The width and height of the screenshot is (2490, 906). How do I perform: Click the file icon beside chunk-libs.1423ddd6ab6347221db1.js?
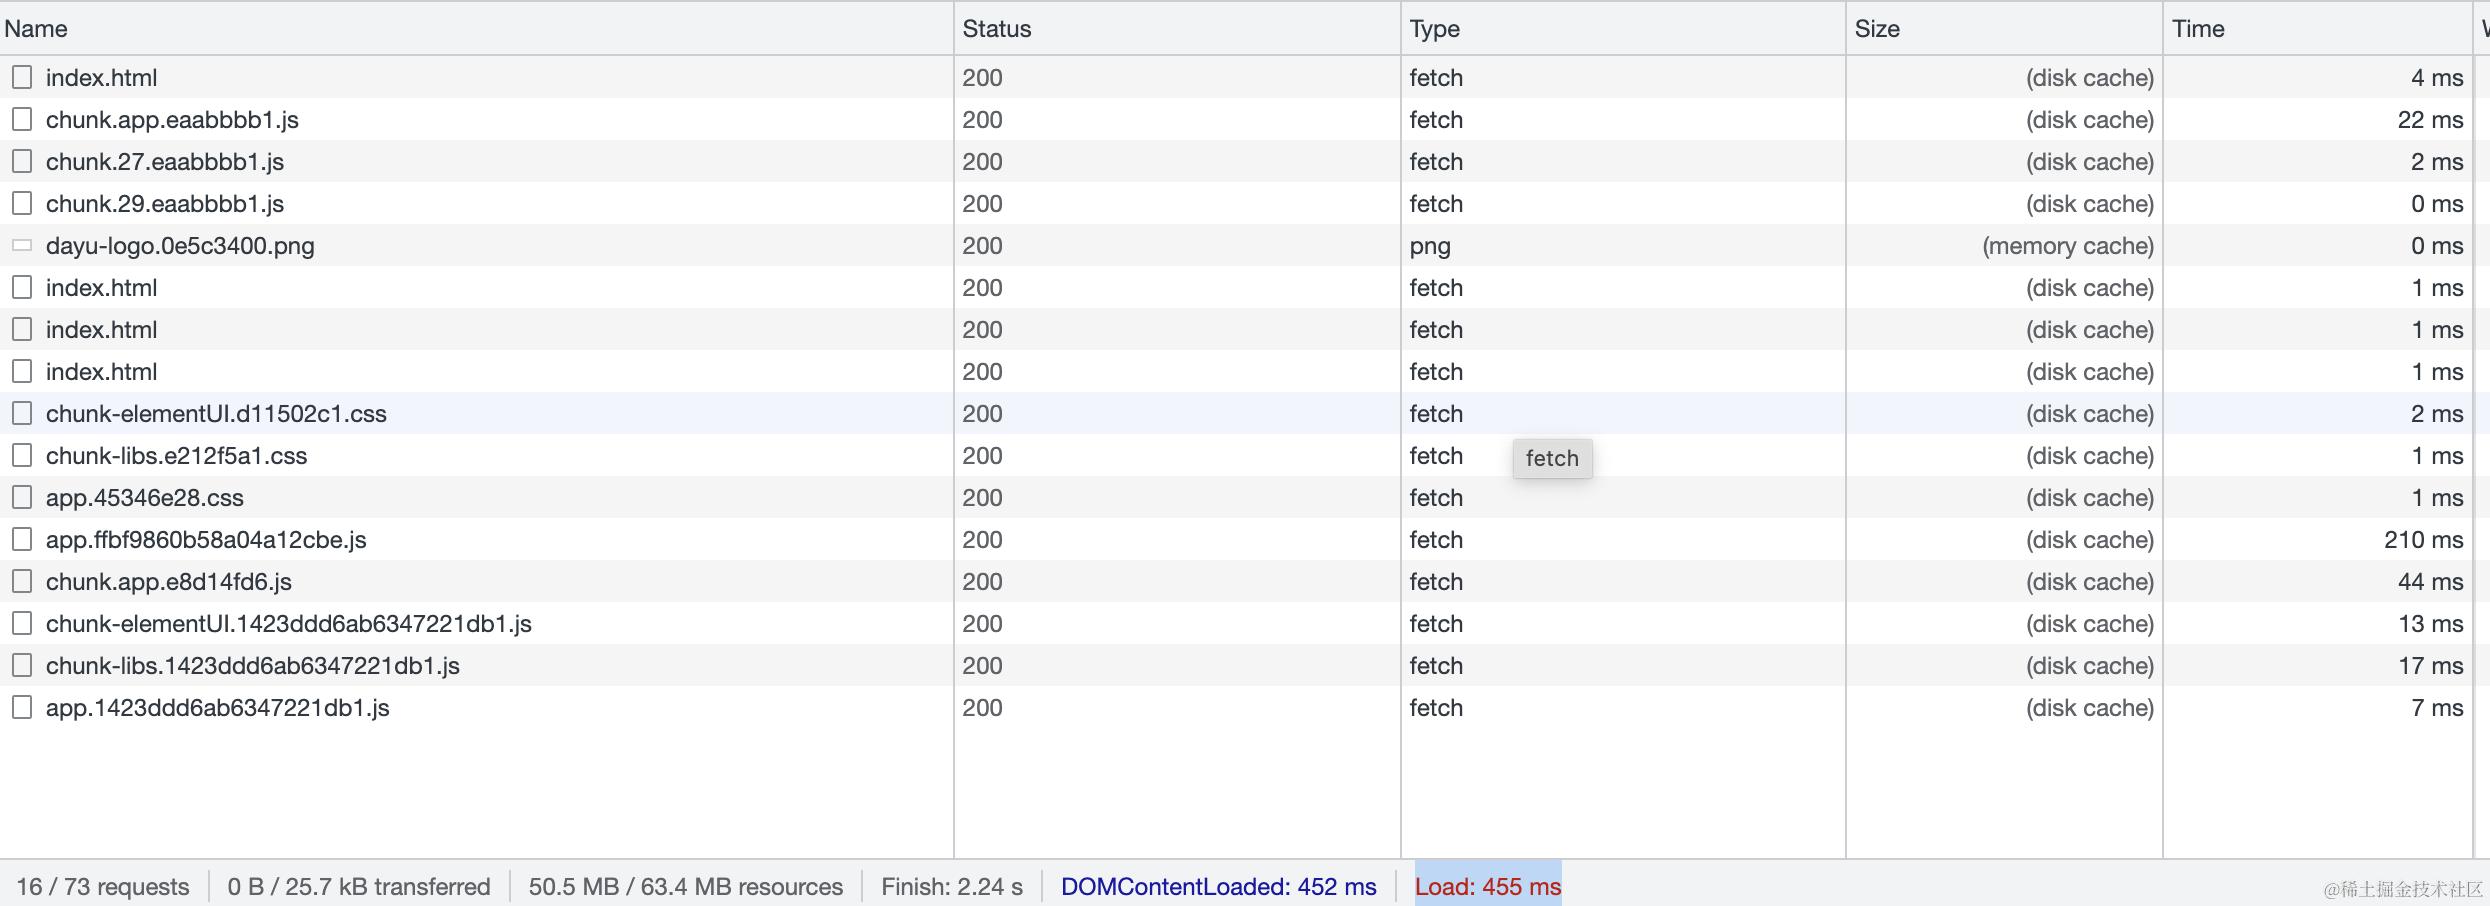(x=22, y=666)
